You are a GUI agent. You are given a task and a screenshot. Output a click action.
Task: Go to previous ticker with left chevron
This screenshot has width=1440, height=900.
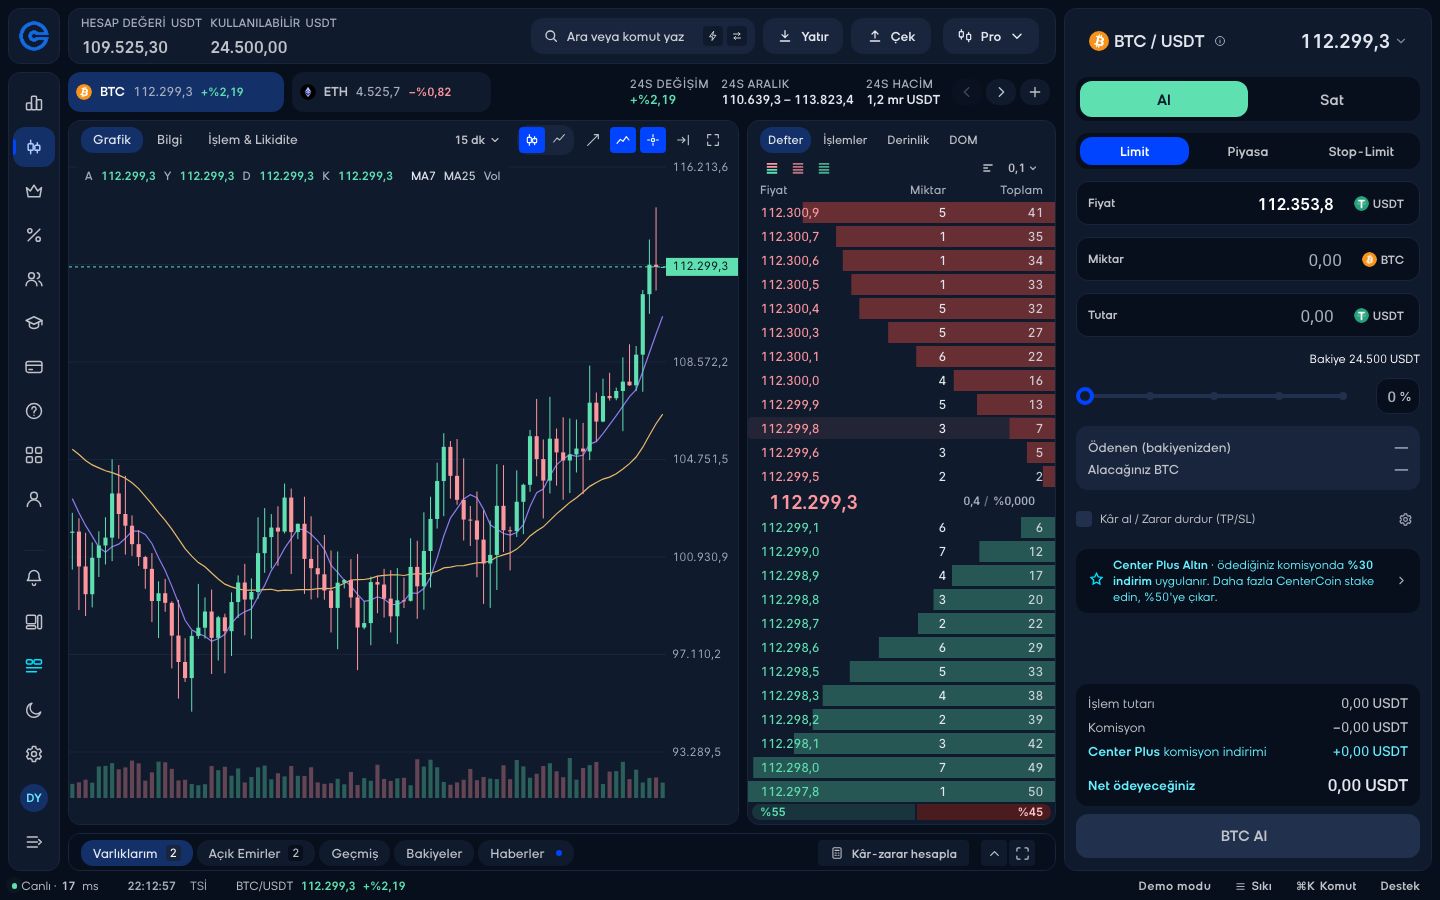967,92
